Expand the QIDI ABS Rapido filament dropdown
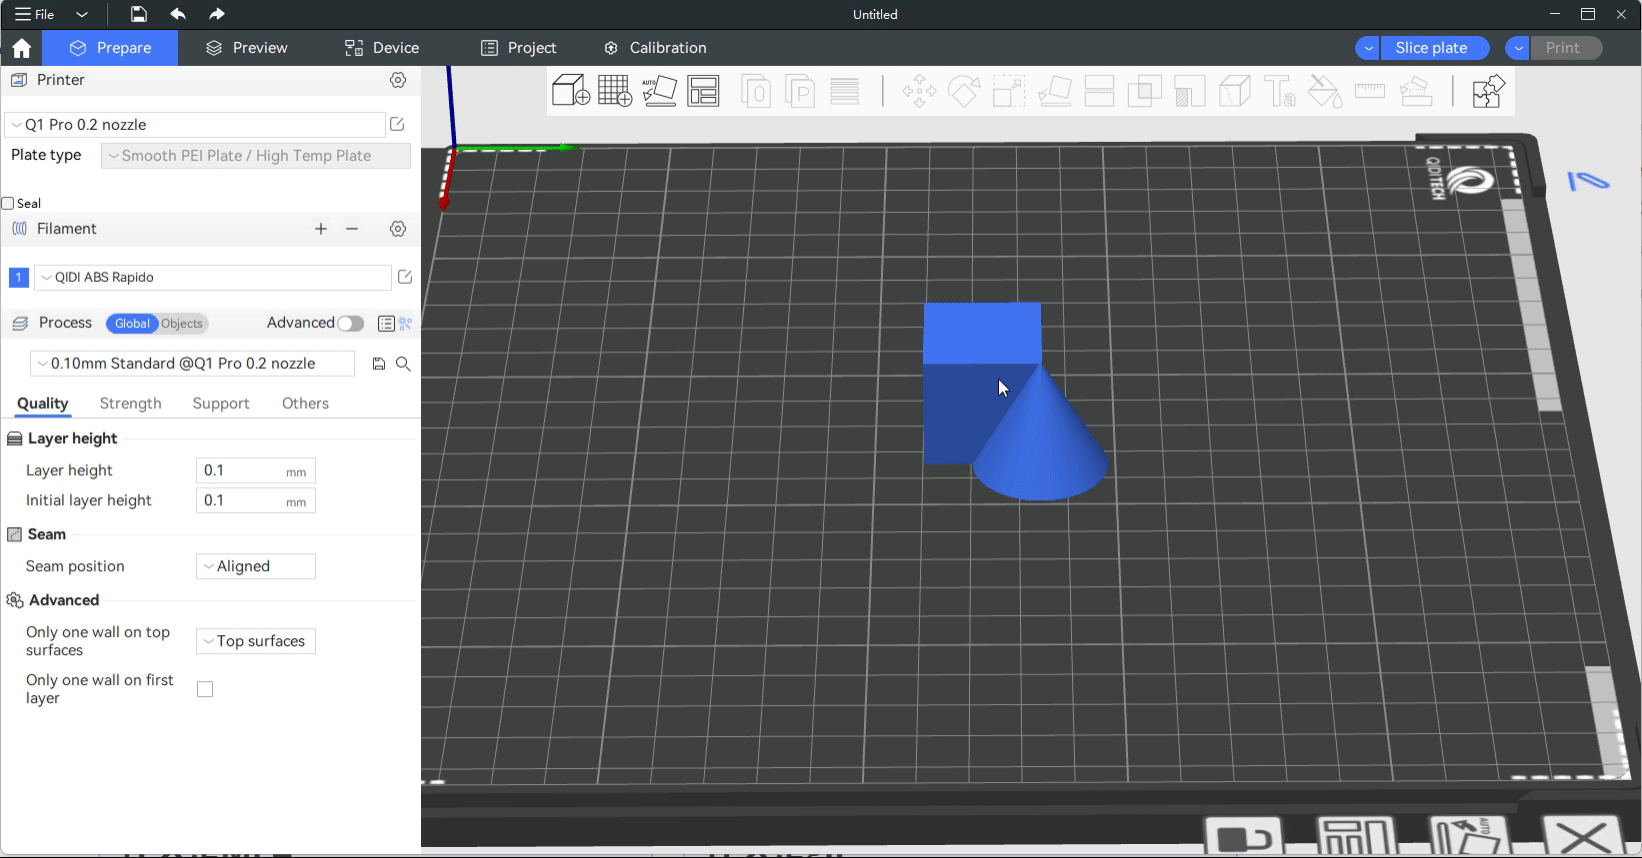Image resolution: width=1642 pixels, height=858 pixels. coord(212,278)
